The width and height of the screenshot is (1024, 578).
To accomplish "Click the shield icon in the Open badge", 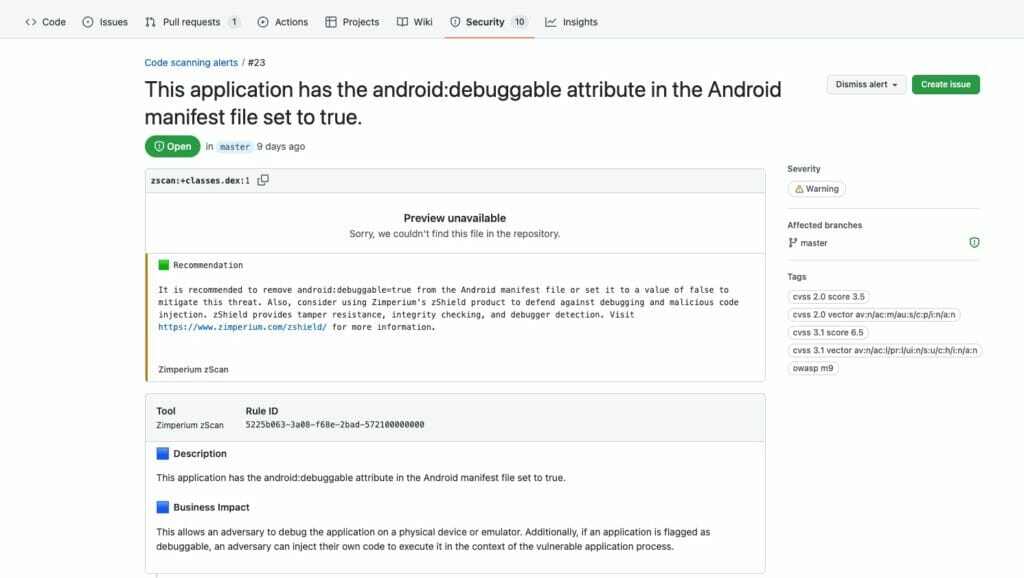I will [x=158, y=146].
